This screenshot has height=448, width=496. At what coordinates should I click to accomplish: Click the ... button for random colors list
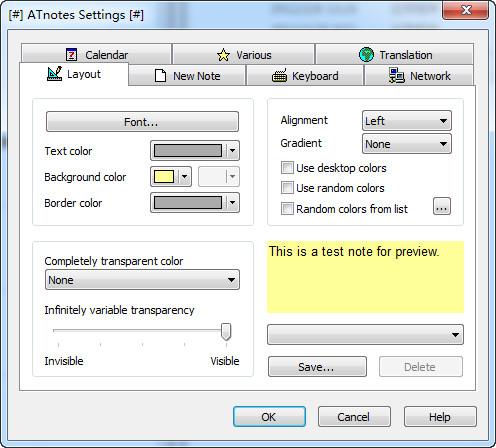pyautogui.click(x=442, y=206)
